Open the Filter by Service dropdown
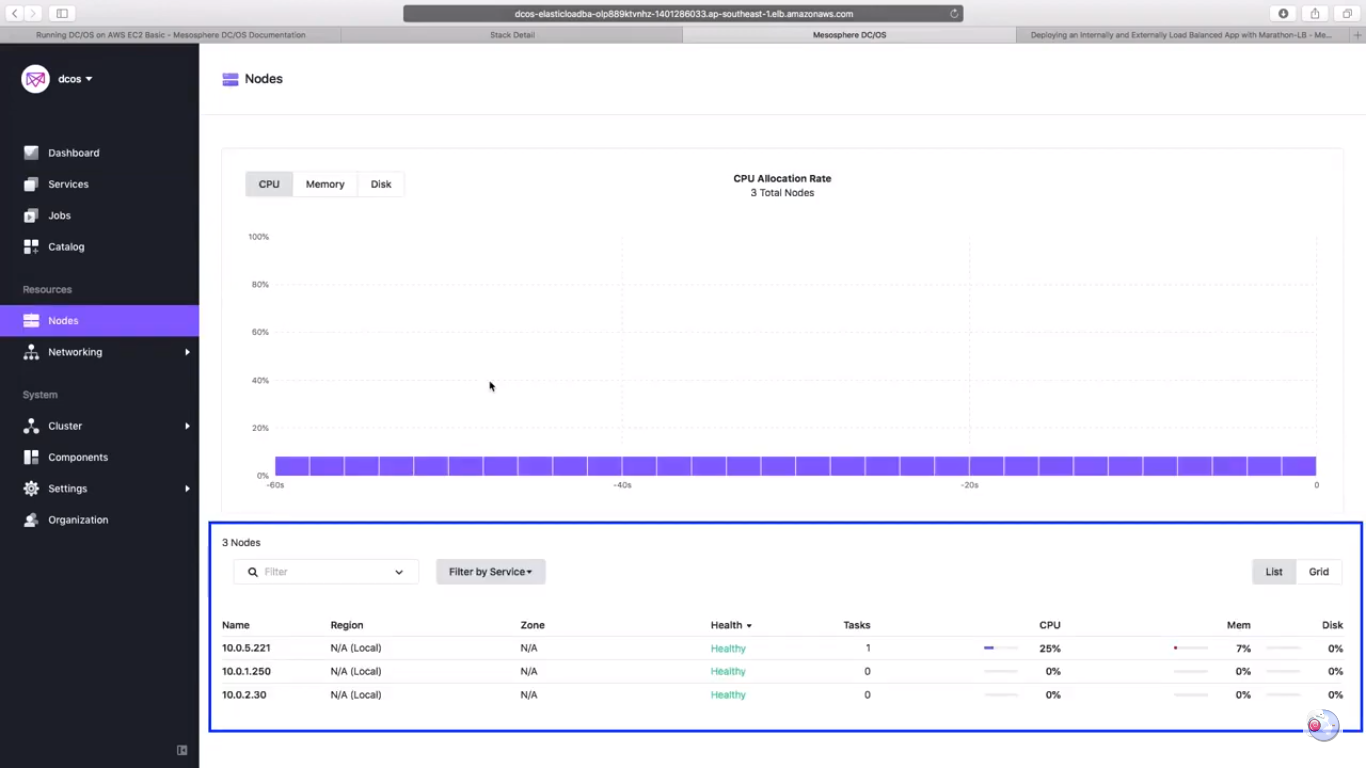Image resolution: width=1366 pixels, height=768 pixels. point(490,571)
